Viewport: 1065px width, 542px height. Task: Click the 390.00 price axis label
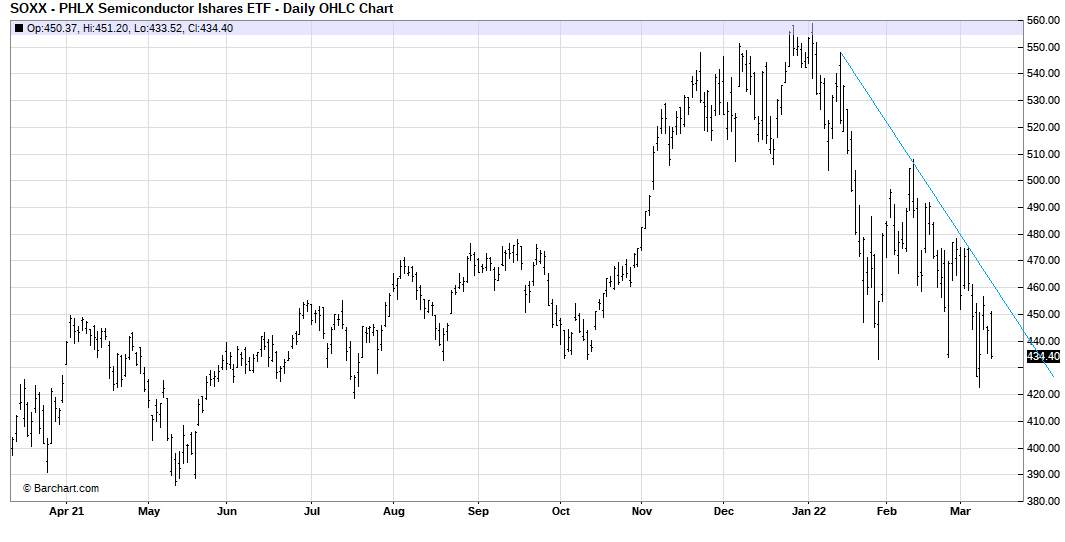tap(1043, 474)
